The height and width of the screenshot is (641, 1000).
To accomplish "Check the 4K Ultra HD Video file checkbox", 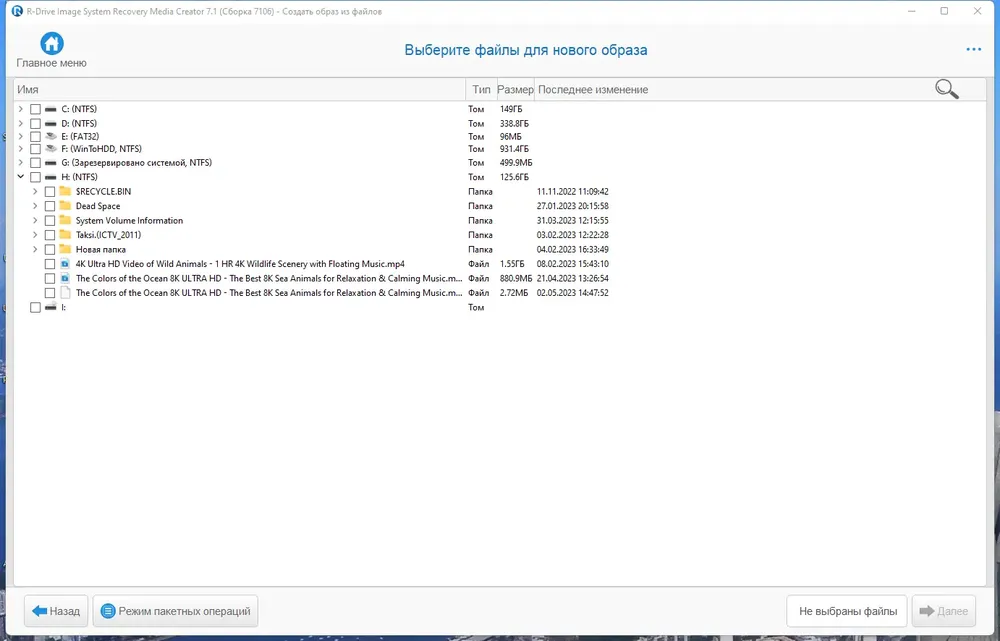I will (x=50, y=264).
